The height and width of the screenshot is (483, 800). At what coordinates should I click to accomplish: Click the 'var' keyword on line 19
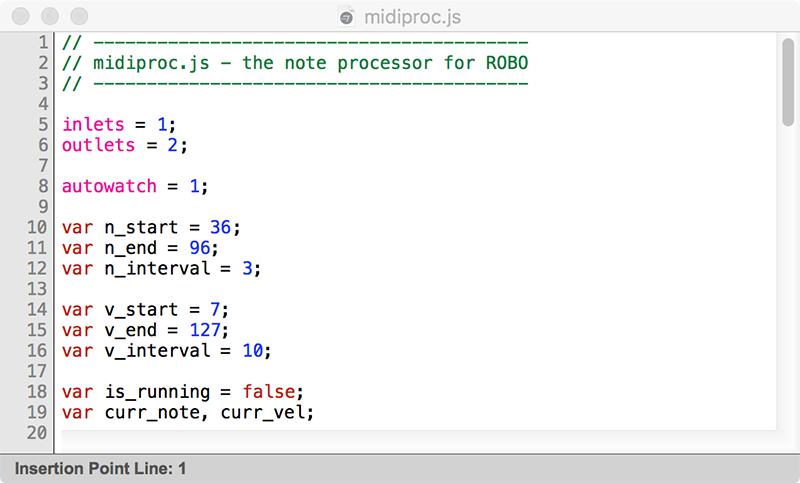pos(78,412)
